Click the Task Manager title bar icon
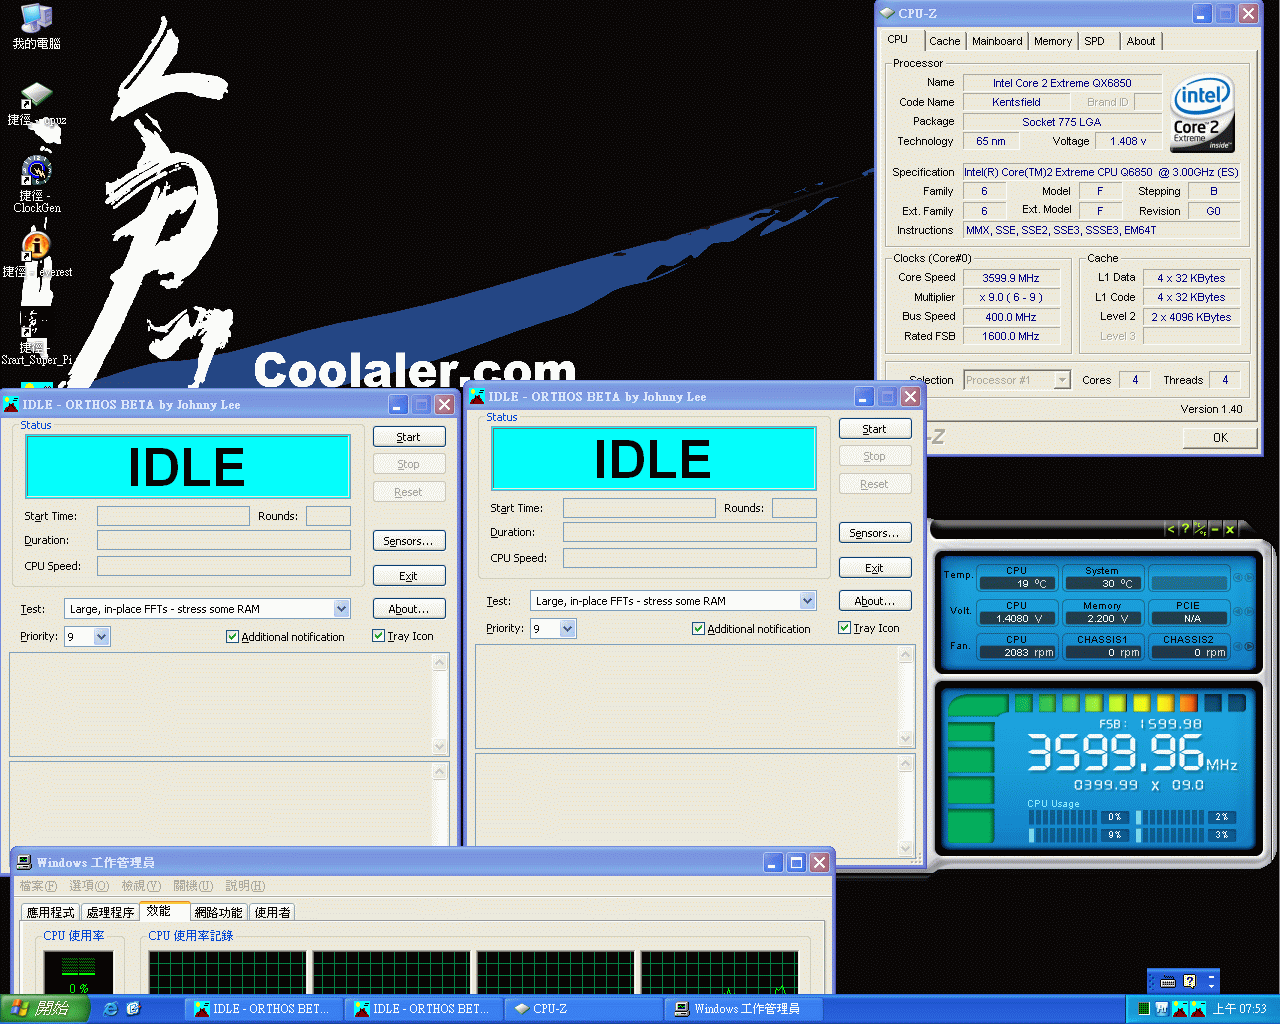The image size is (1280, 1024). point(24,862)
